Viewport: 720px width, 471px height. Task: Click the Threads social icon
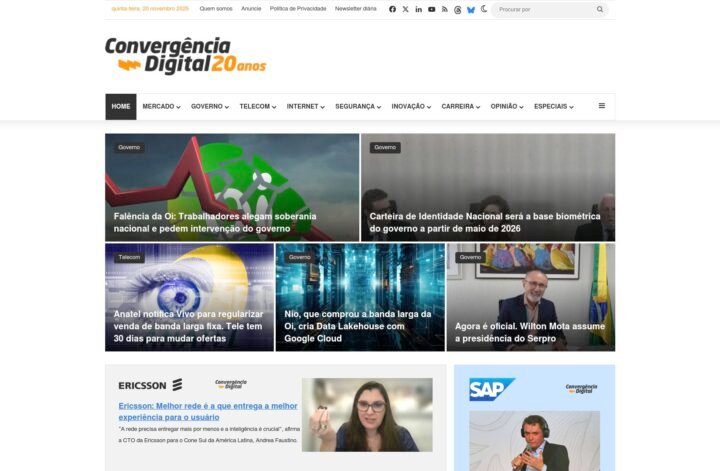click(x=458, y=9)
